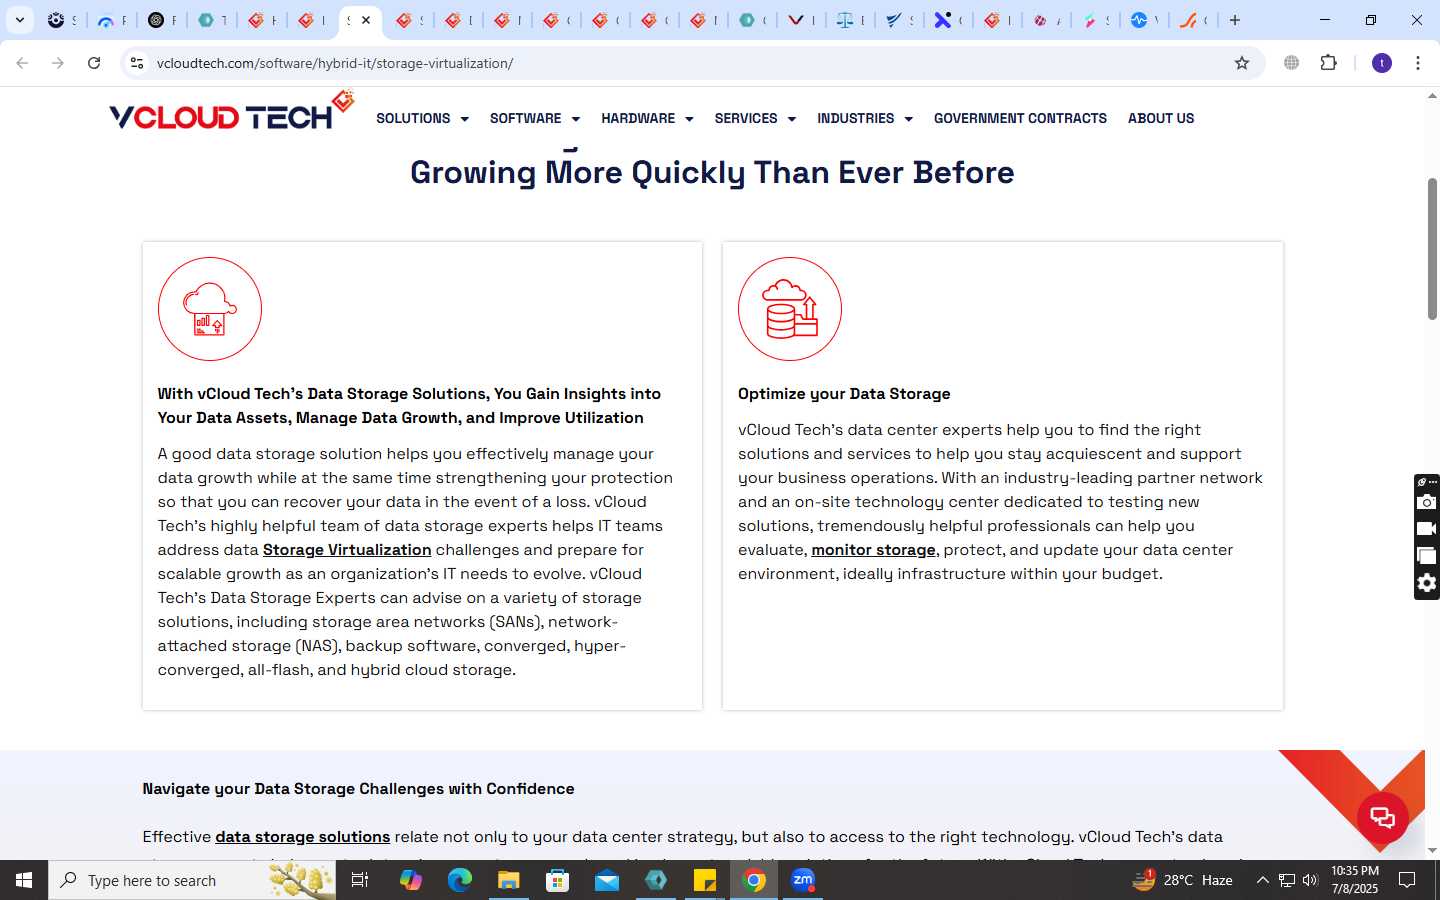Switch to the last tab before new-tab button

coord(1193,20)
